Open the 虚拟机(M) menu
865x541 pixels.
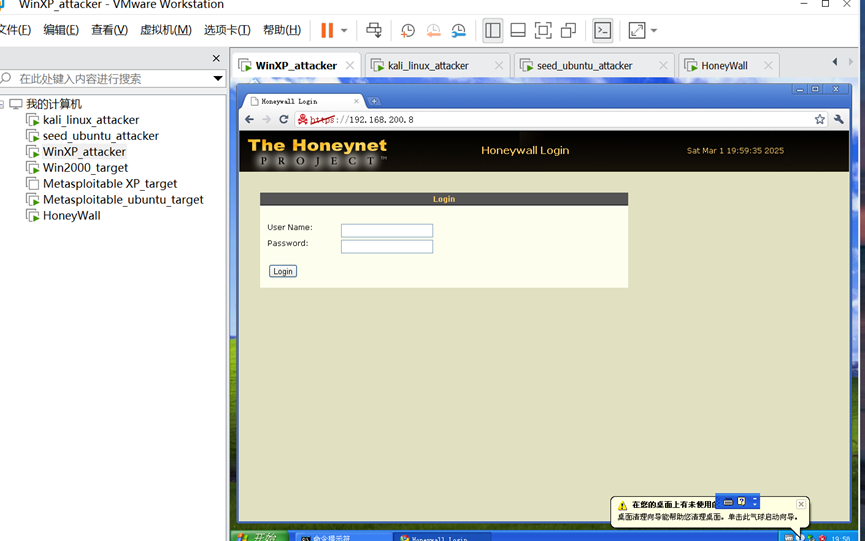(x=165, y=30)
